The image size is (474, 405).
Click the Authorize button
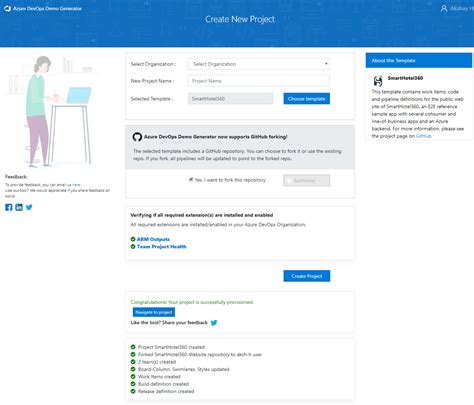pos(307,180)
